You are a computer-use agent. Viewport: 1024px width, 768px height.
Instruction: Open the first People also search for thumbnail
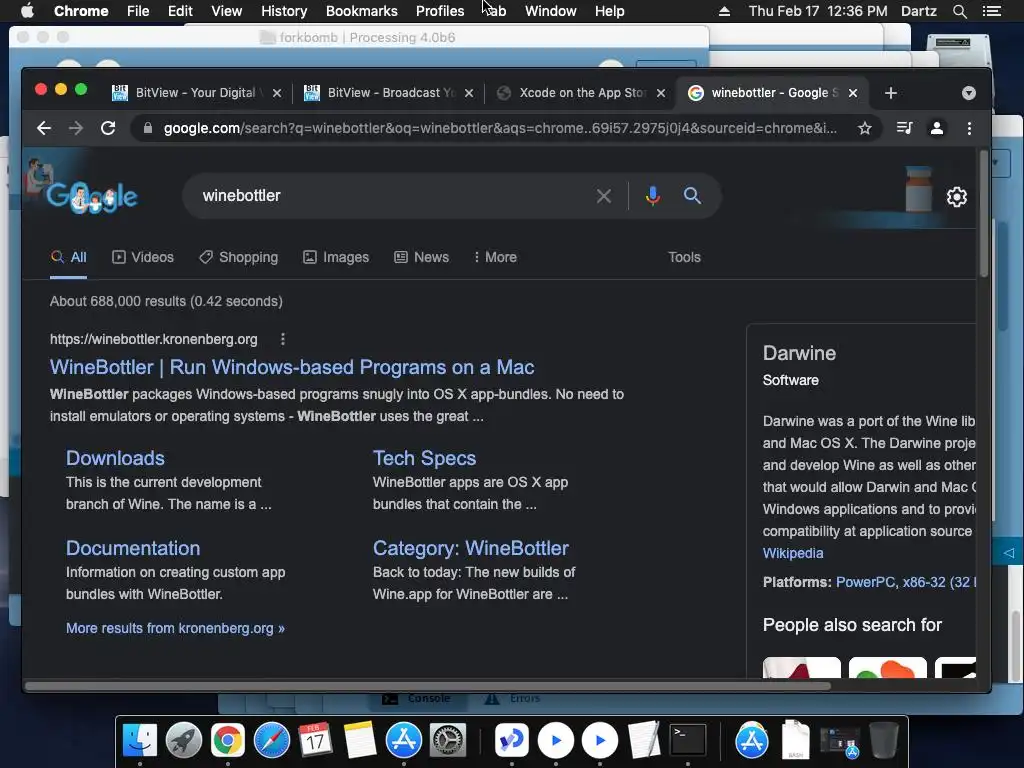801,667
